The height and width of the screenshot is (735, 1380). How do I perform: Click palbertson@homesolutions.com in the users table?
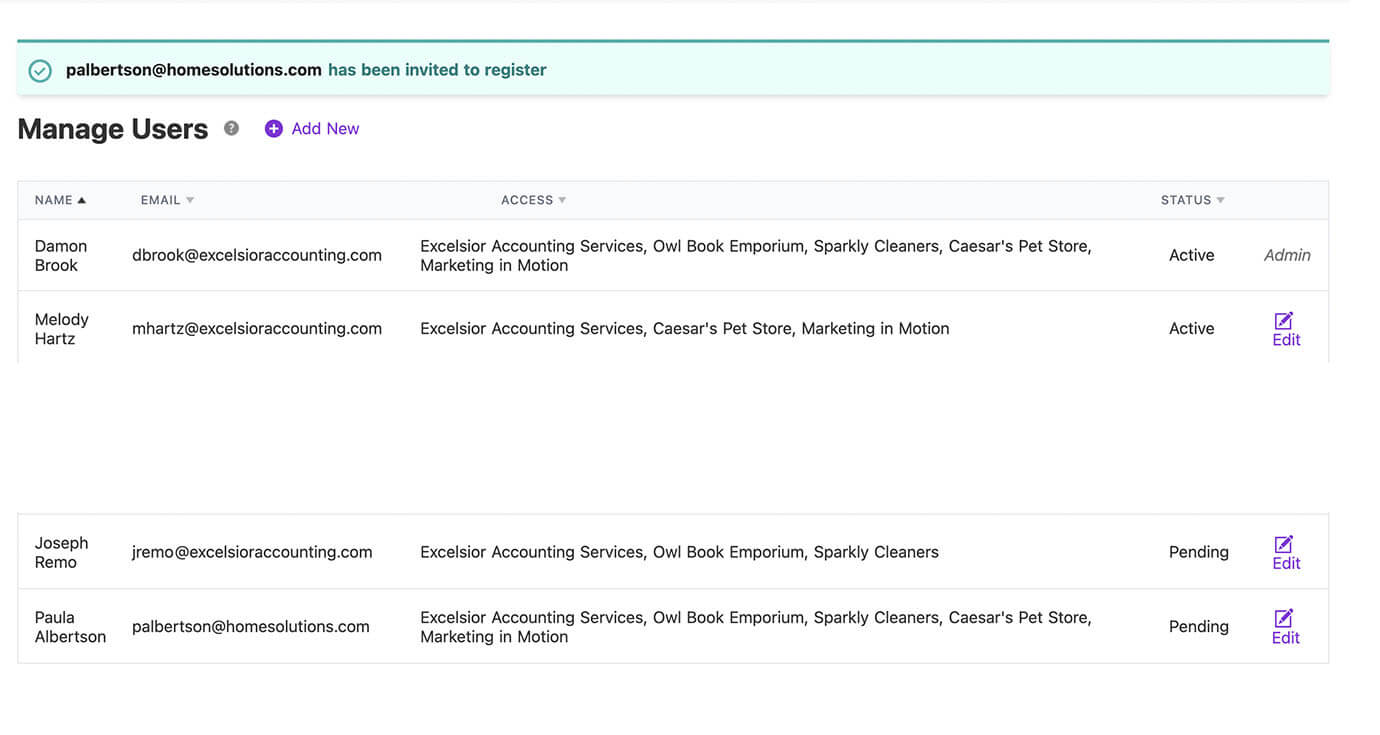(251, 627)
